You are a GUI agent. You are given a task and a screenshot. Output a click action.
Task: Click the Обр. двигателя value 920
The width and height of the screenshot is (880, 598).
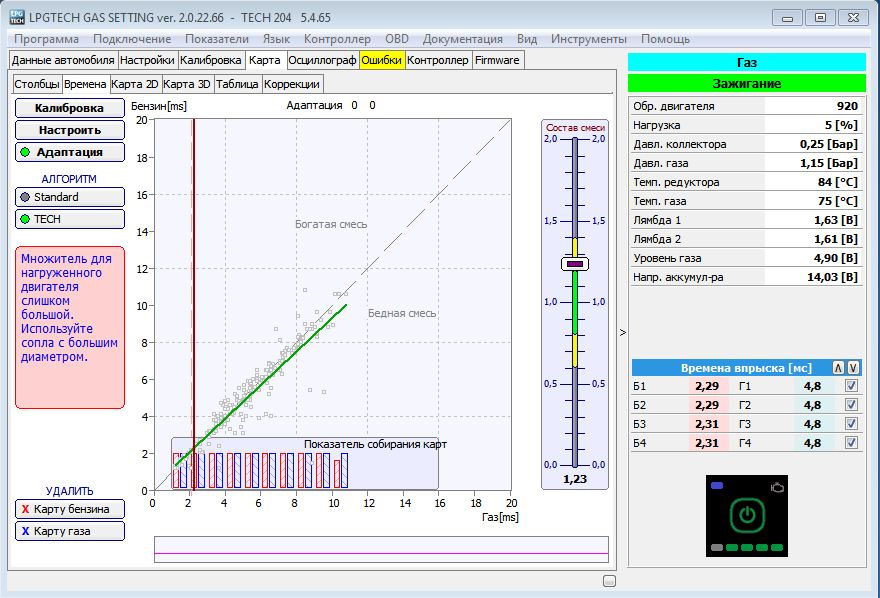point(847,106)
